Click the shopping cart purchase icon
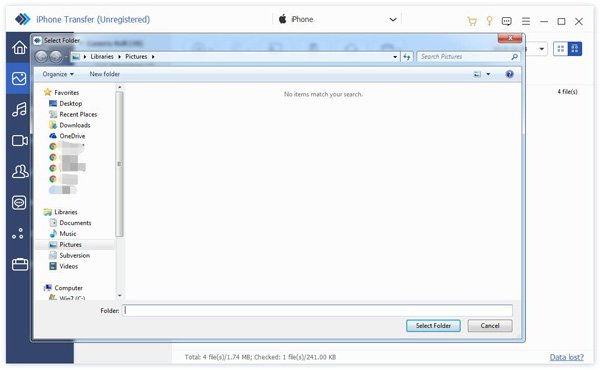Viewport: 600px width, 370px height. tap(472, 21)
